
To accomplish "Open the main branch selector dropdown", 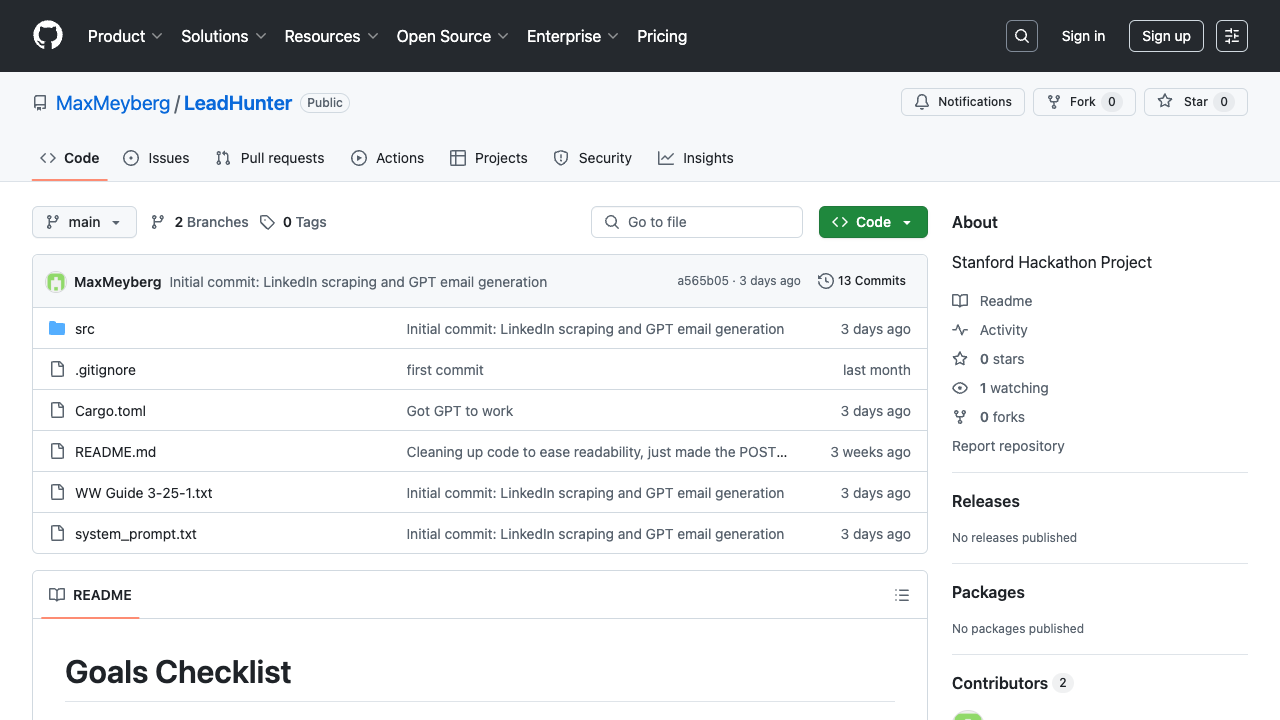I will pos(84,222).
